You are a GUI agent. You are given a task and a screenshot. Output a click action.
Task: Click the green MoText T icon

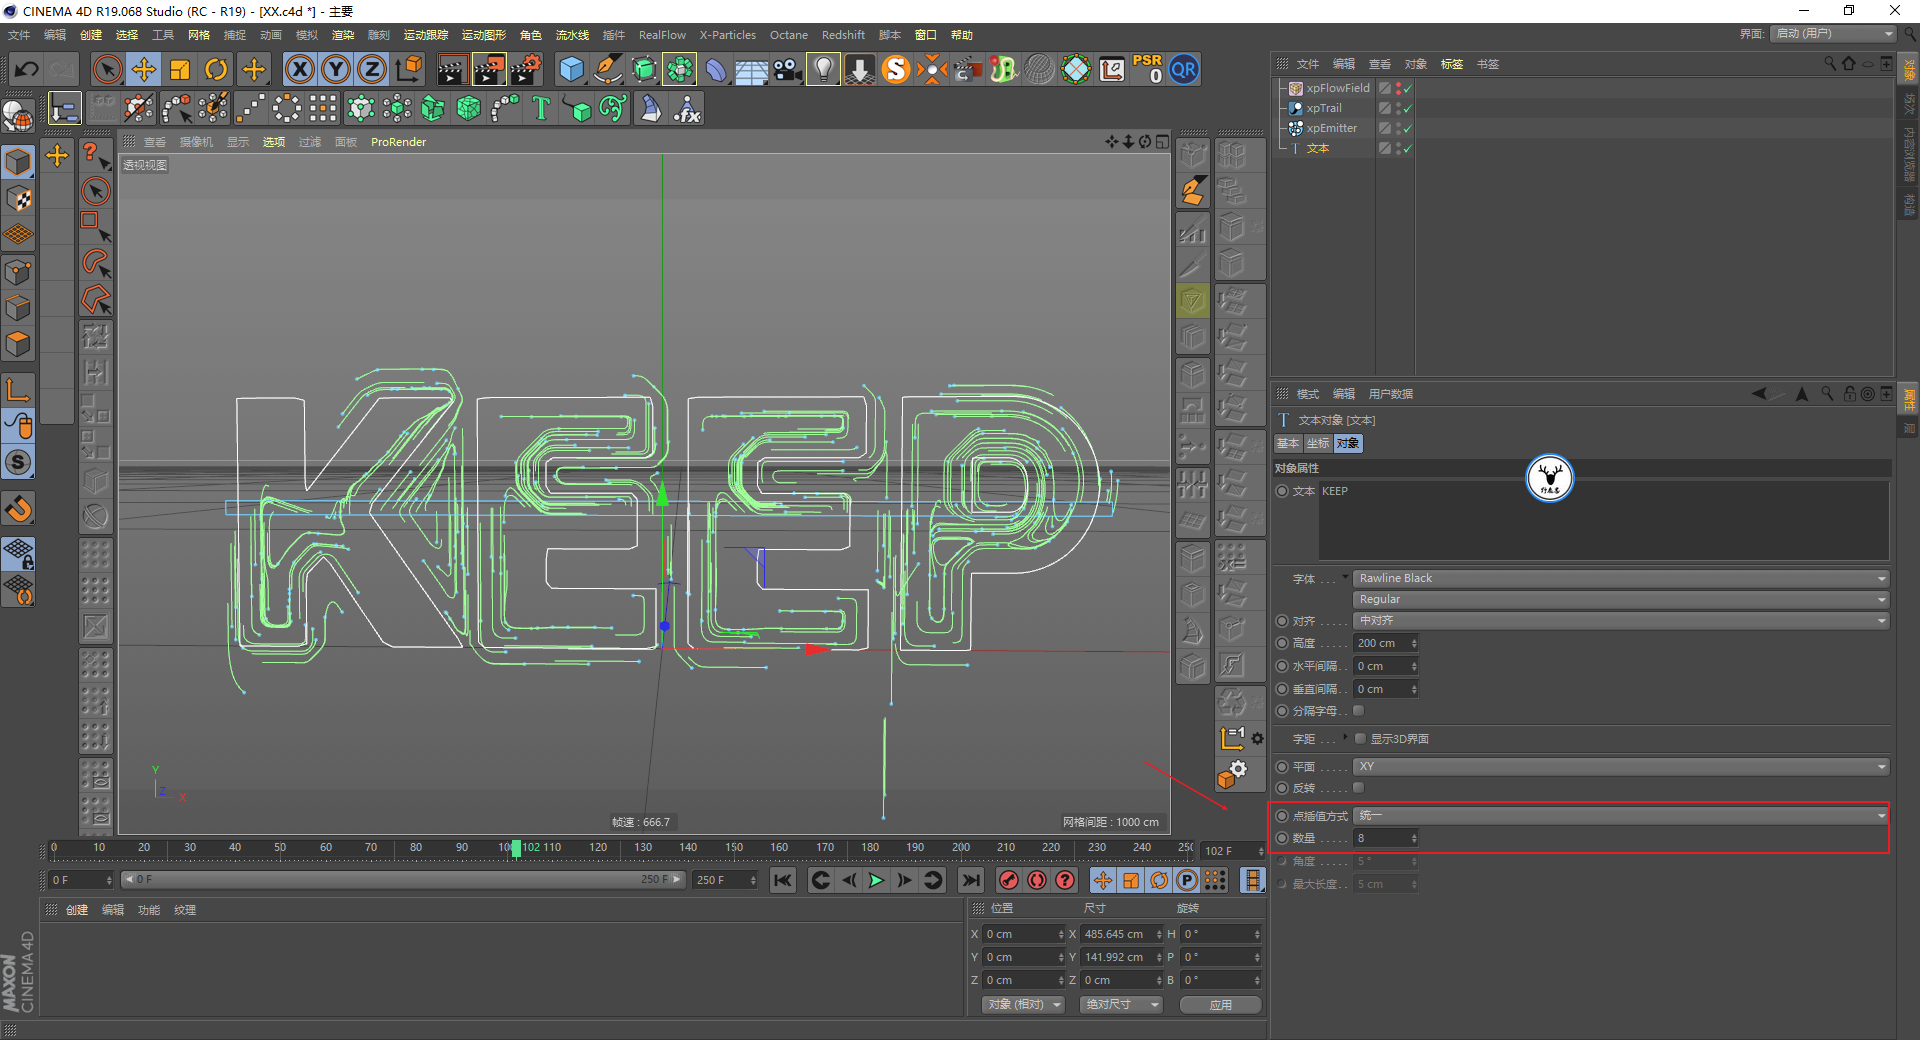coord(541,108)
